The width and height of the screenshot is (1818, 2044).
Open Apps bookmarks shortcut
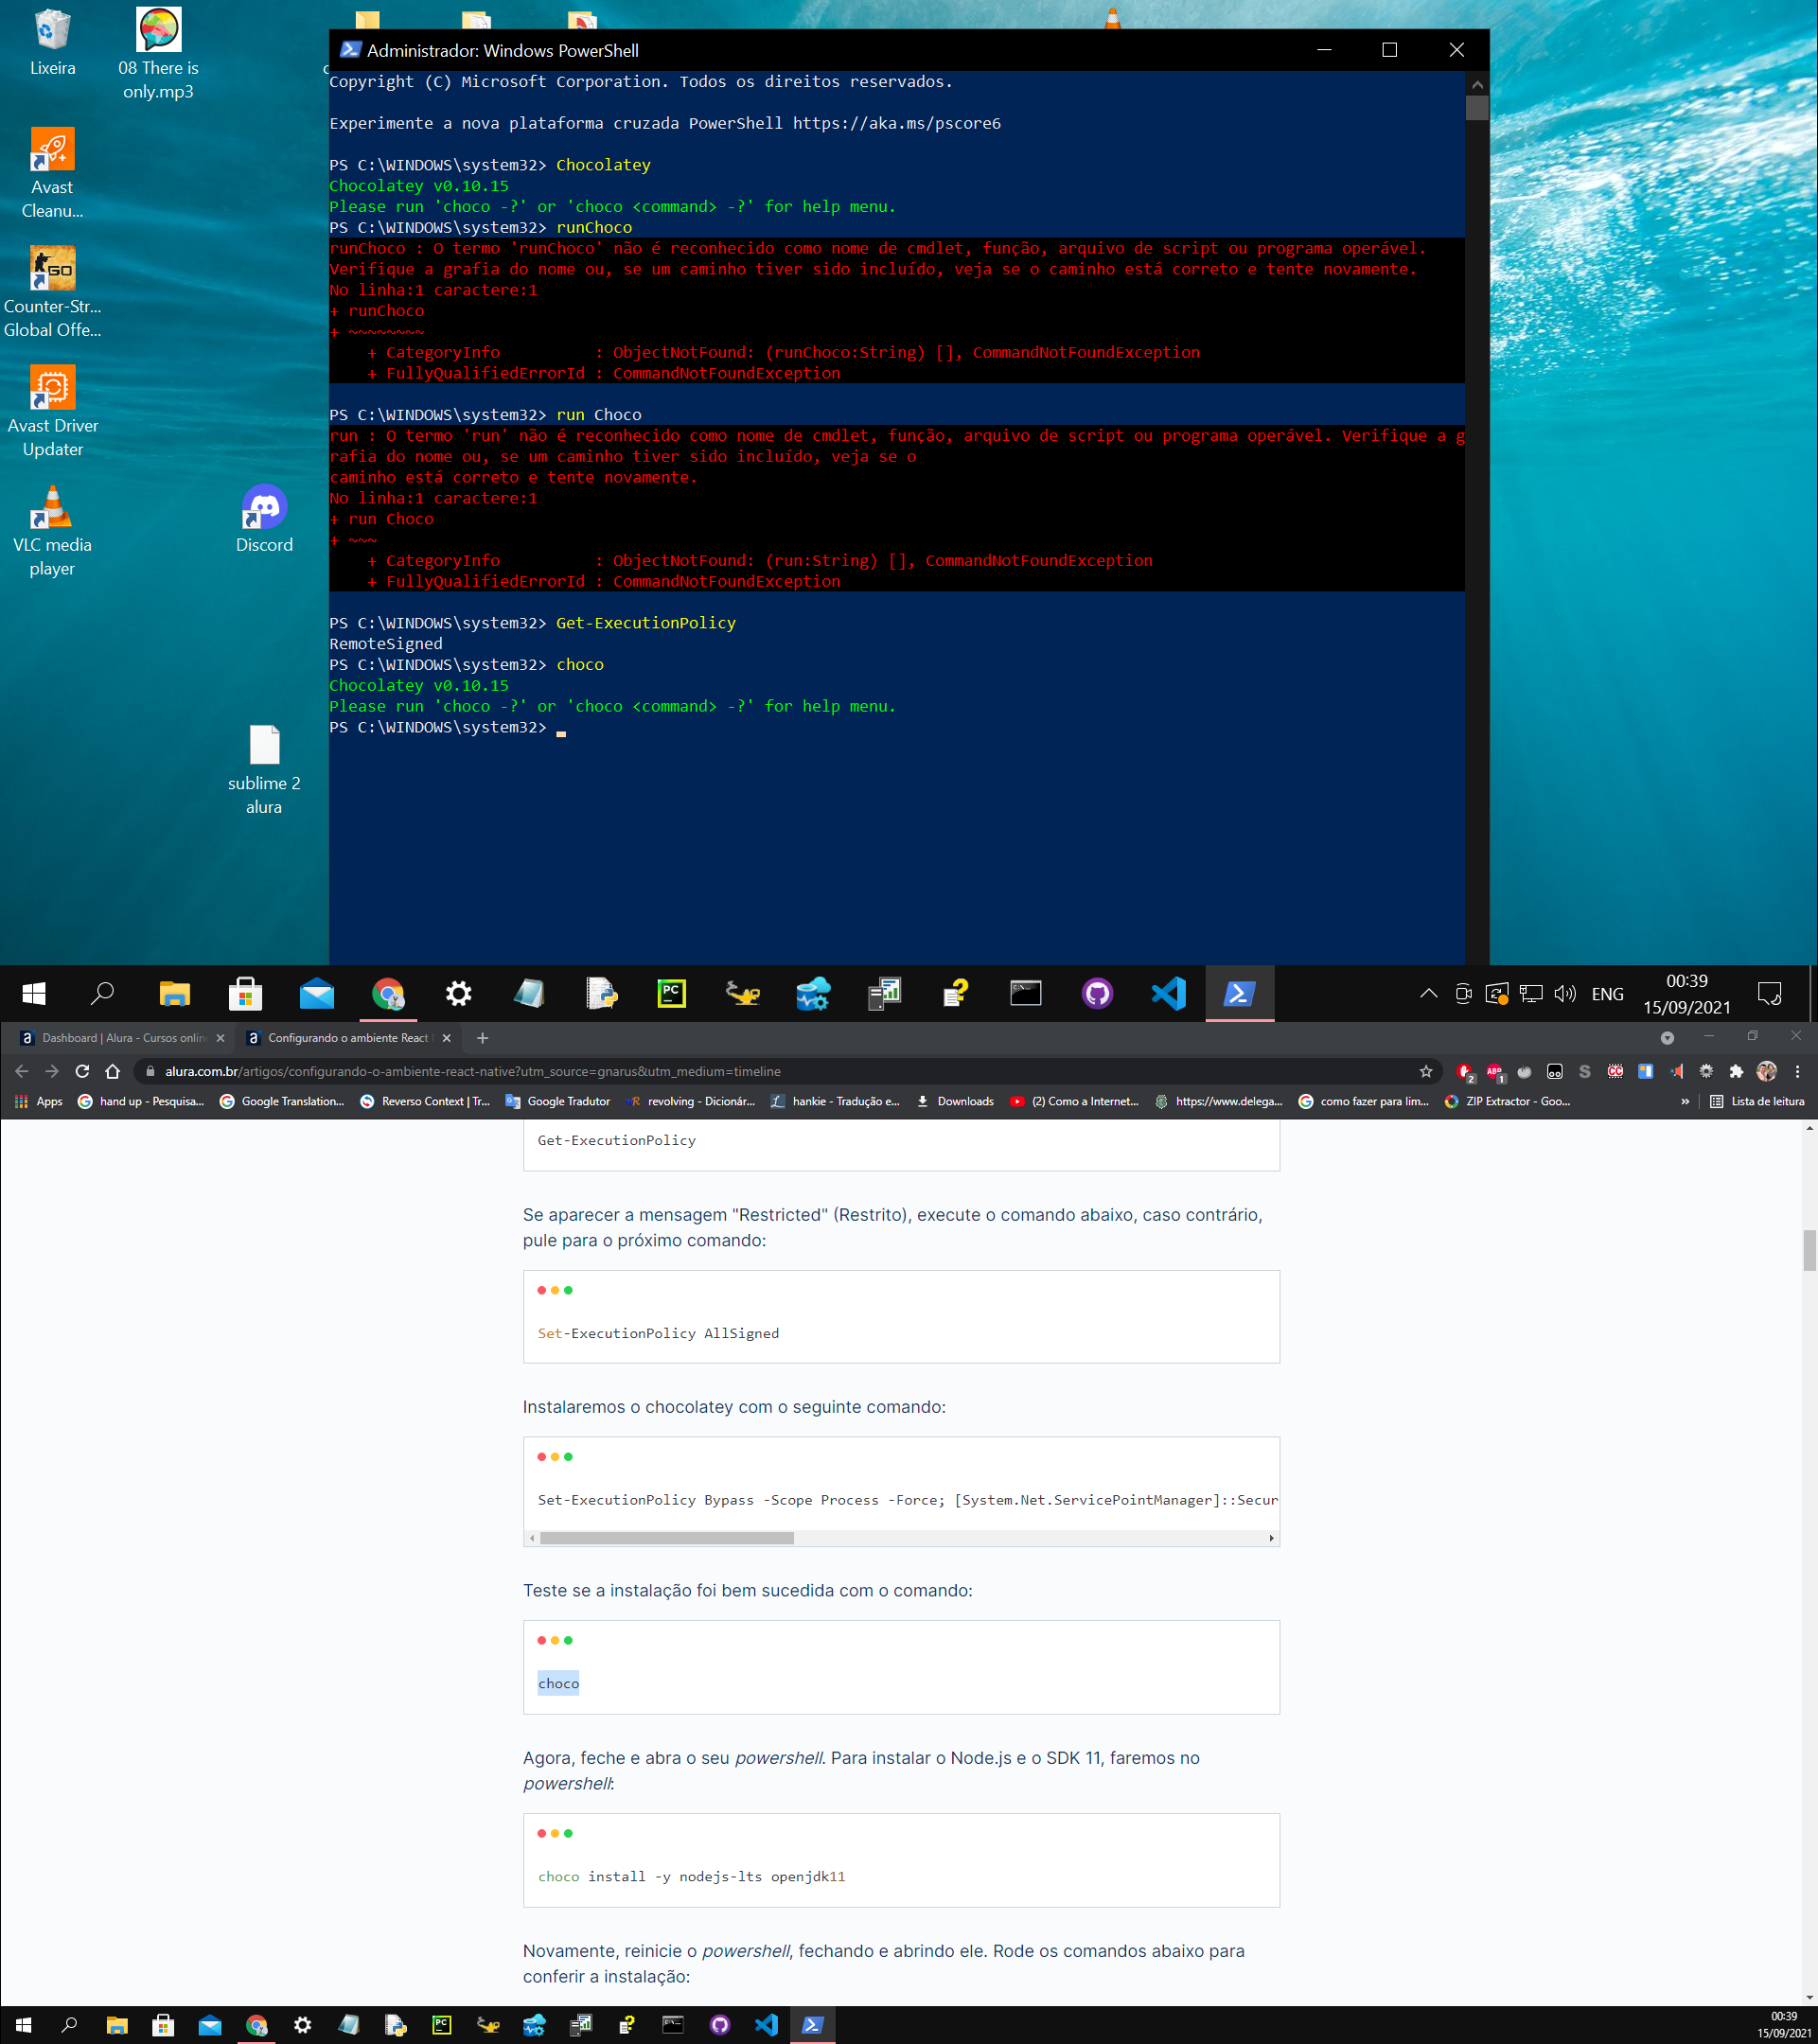[39, 1101]
